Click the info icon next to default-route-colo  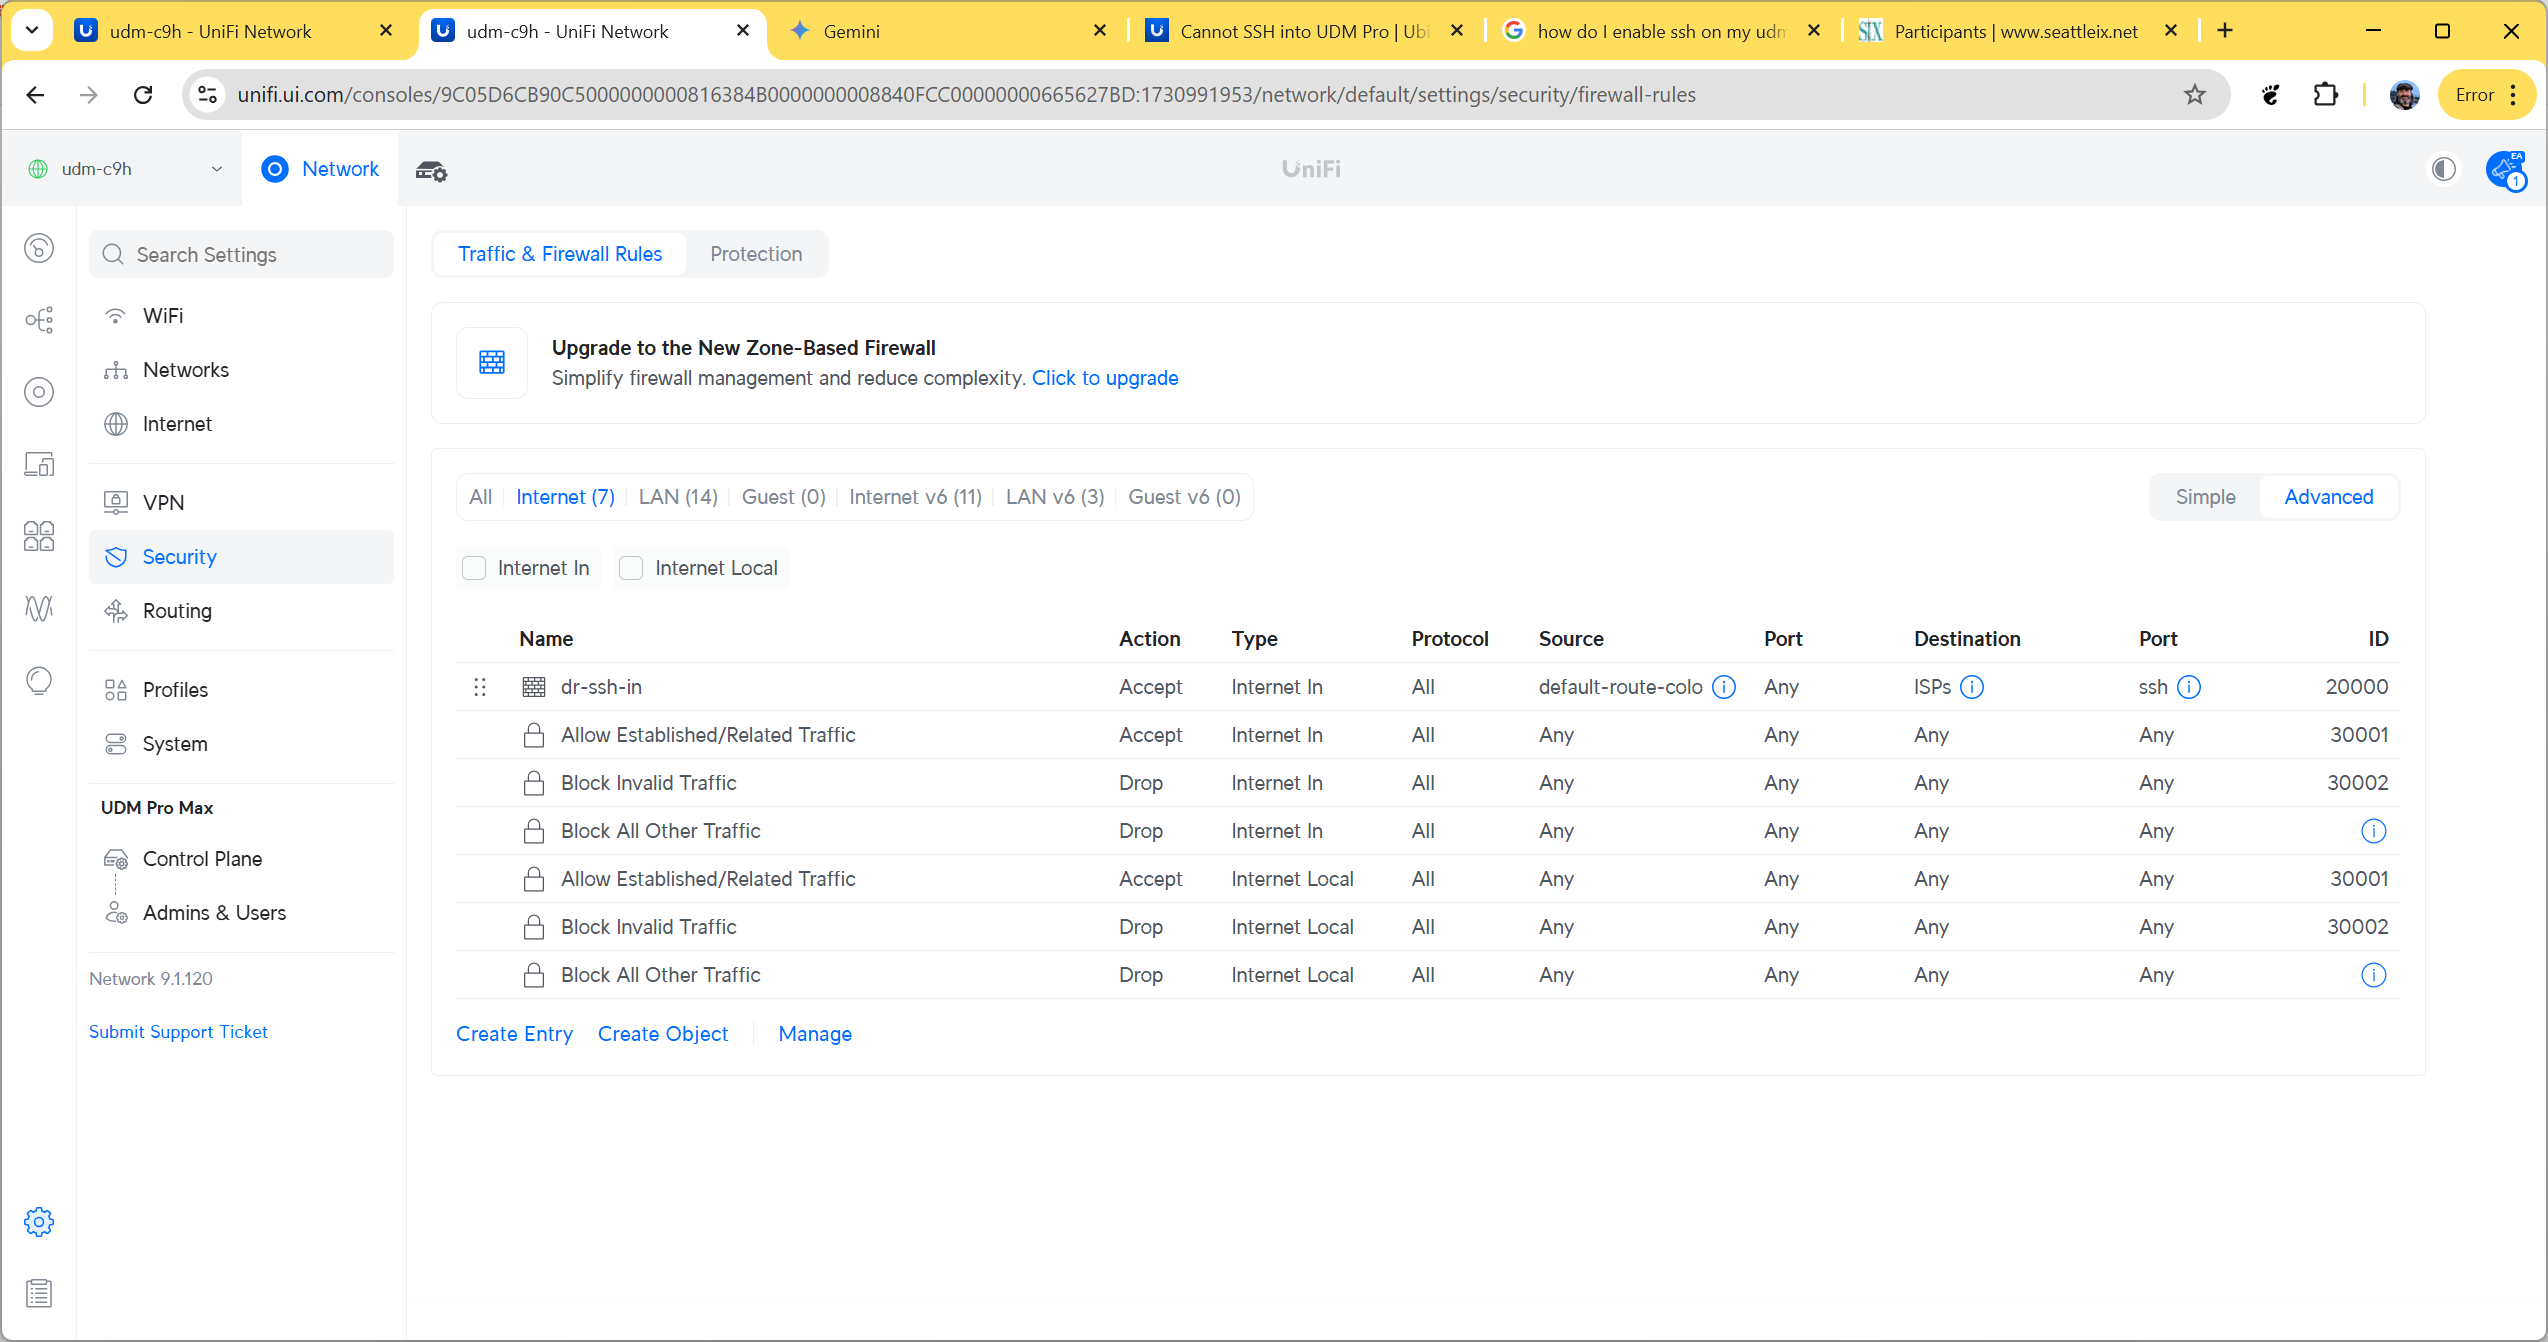[1724, 687]
